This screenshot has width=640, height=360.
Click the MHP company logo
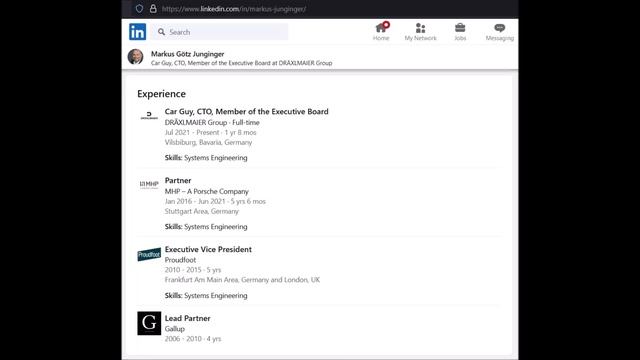click(149, 184)
